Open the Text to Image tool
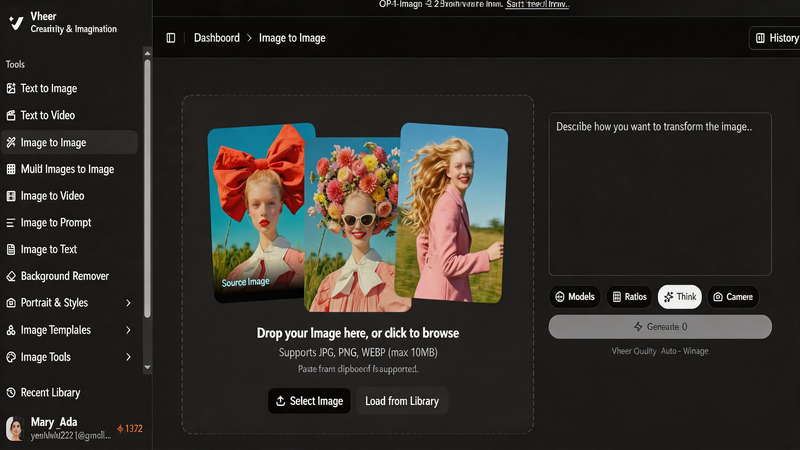Viewport: 800px width, 450px height. tap(48, 89)
